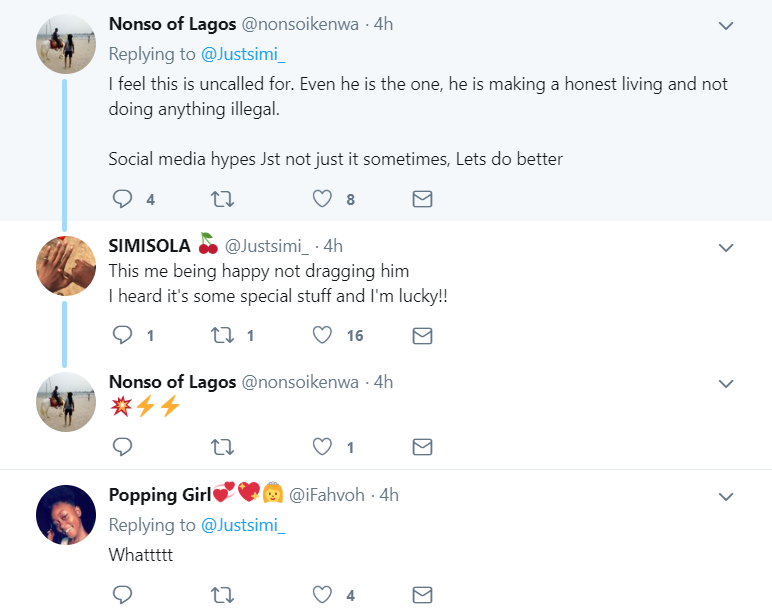Message SIMISOLA's tweet using envelope icon

[x=422, y=335]
